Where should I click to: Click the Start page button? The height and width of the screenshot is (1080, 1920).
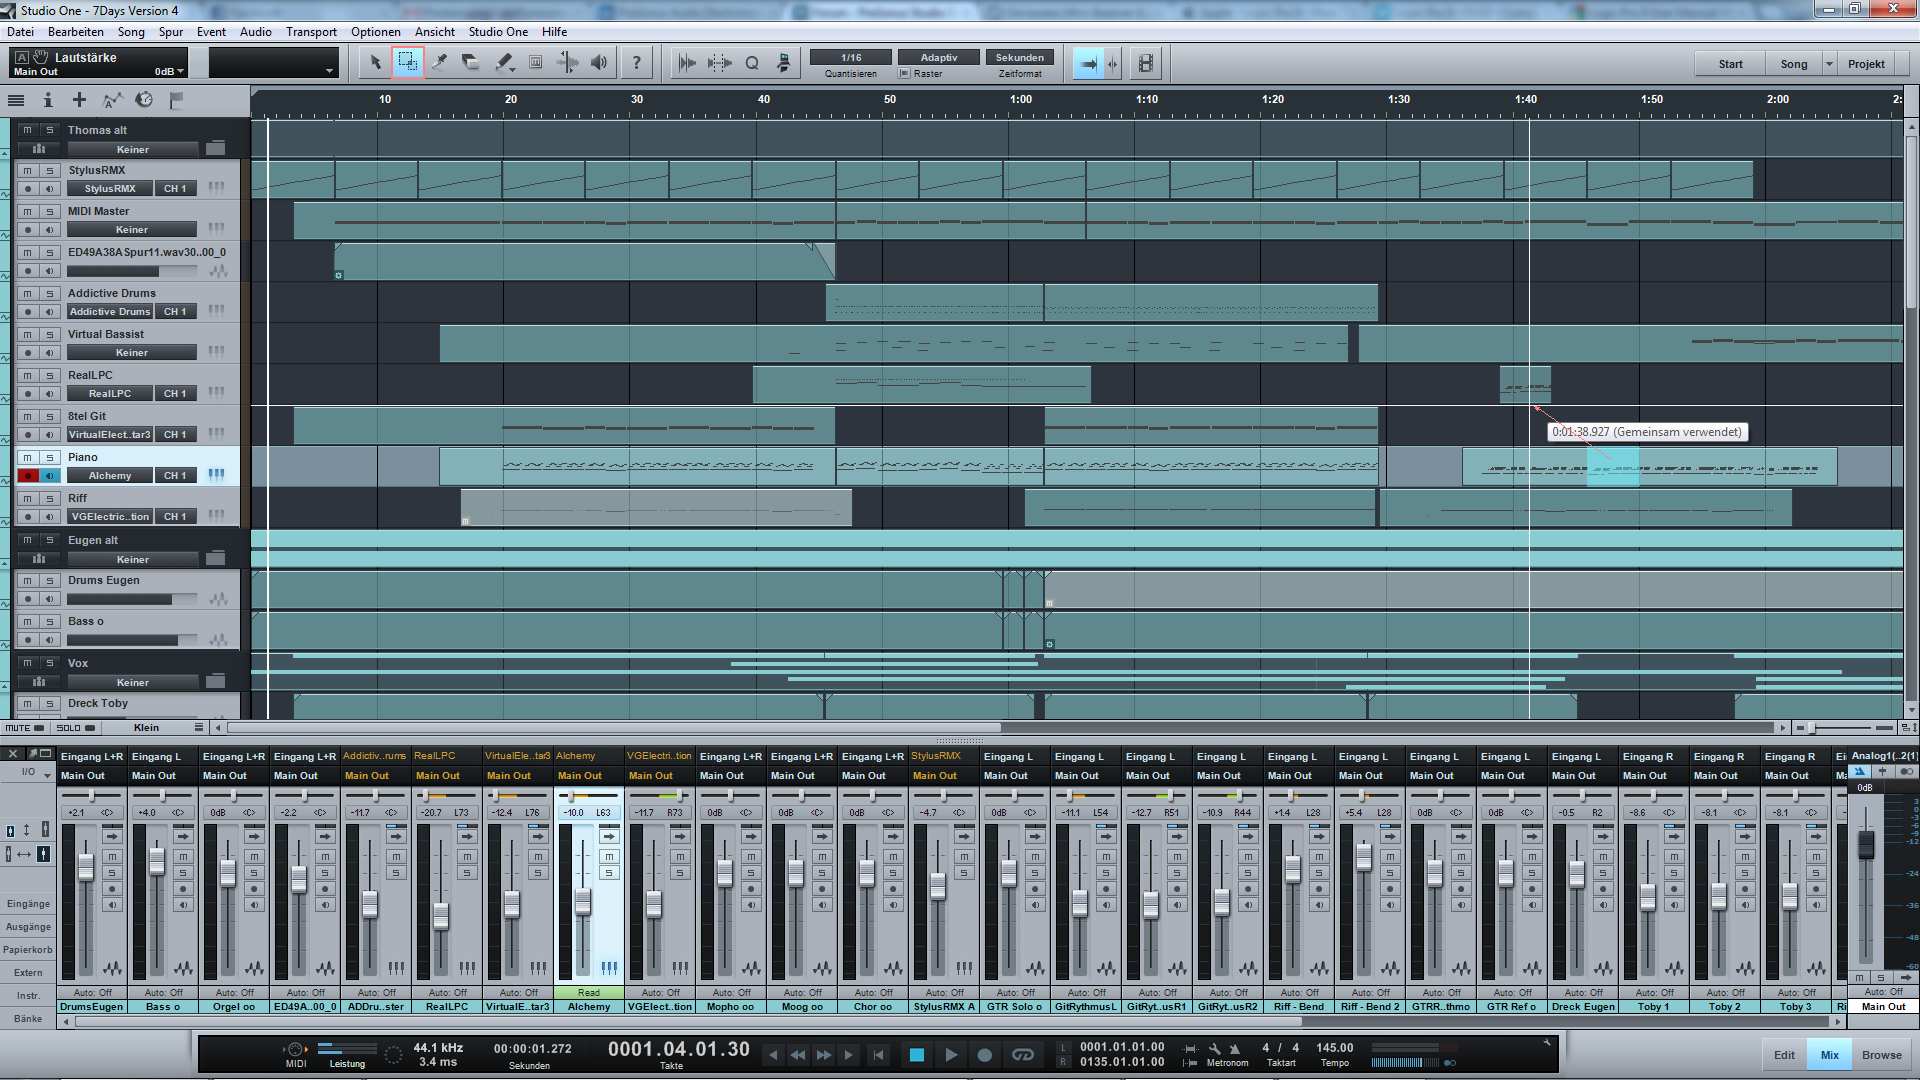click(x=1730, y=64)
